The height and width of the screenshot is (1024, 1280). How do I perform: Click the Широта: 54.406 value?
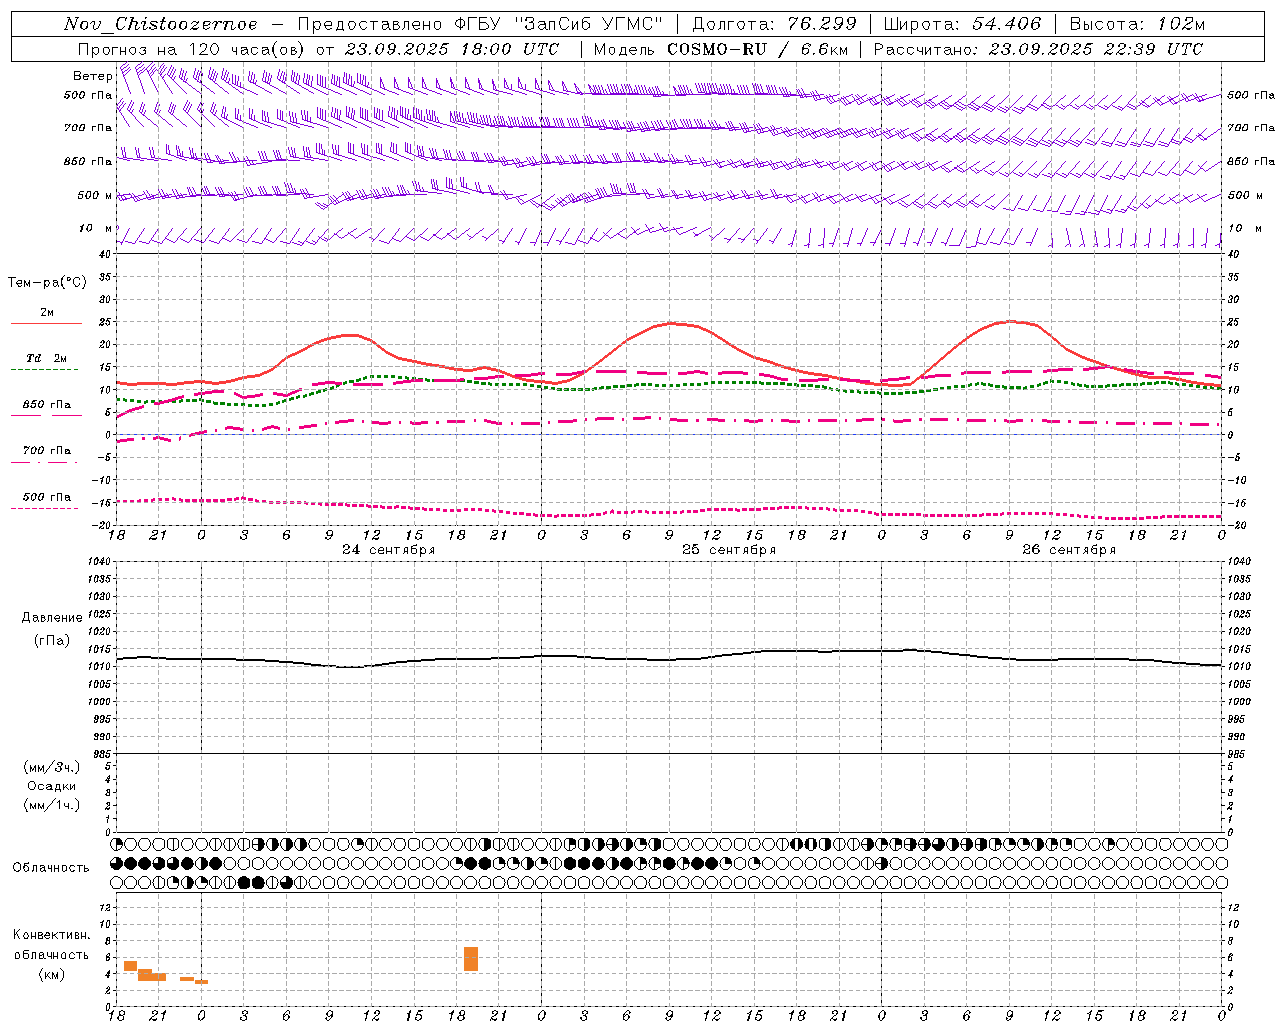click(x=962, y=24)
